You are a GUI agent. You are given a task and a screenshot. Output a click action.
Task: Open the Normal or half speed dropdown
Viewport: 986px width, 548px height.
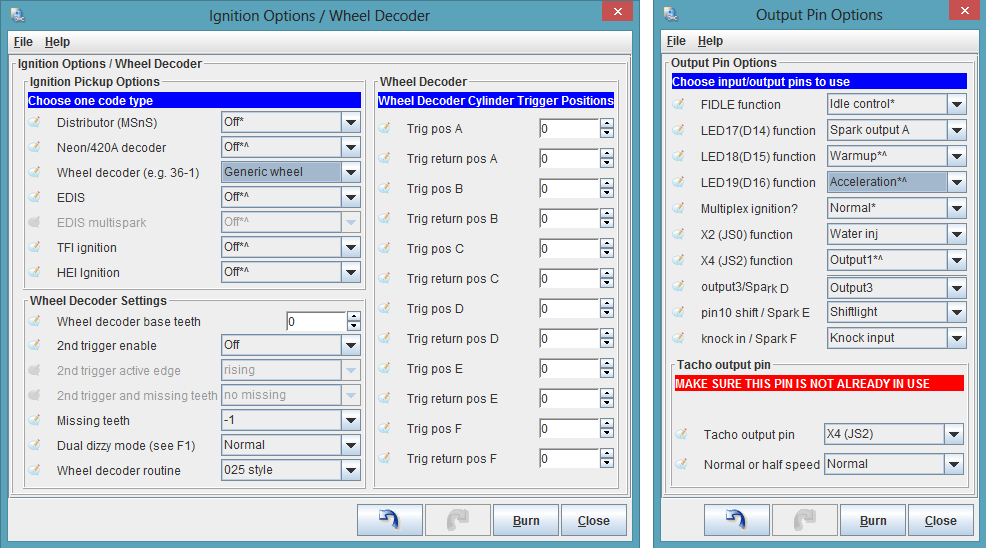(x=894, y=464)
